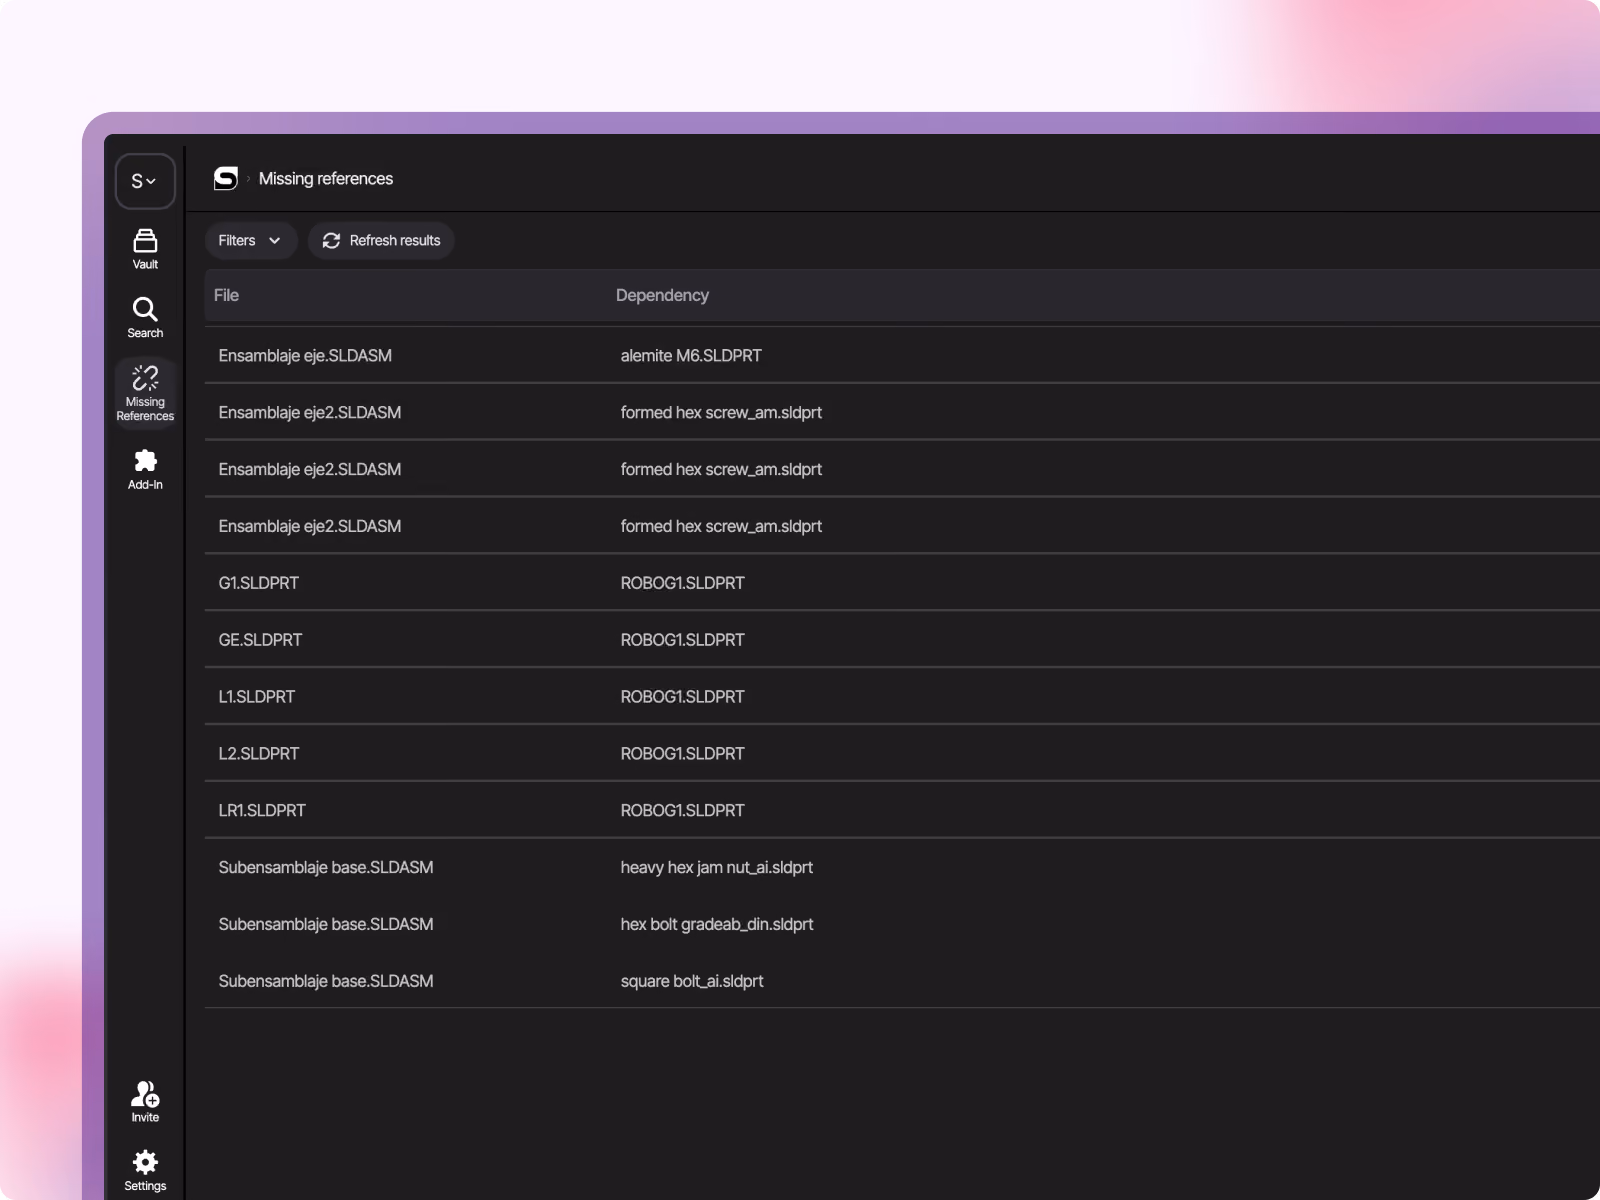
Task: Sort by the Dependency column header
Action: pyautogui.click(x=662, y=295)
